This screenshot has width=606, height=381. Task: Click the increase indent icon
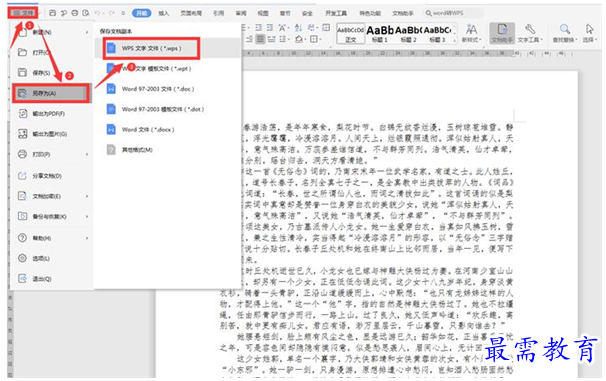click(x=270, y=28)
